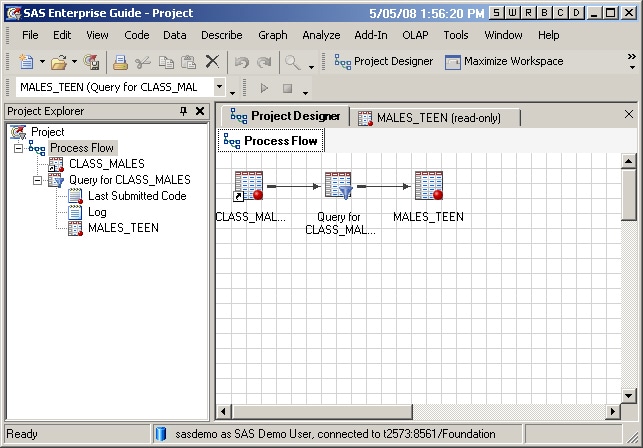Image resolution: width=643 pixels, height=448 pixels.
Task: Close the Project Explorer panel
Action: click(x=200, y=111)
